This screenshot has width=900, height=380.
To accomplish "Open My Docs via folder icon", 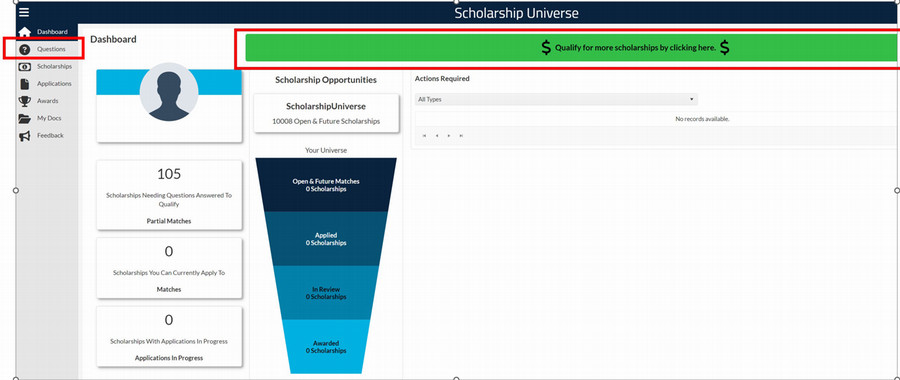I will coord(24,119).
